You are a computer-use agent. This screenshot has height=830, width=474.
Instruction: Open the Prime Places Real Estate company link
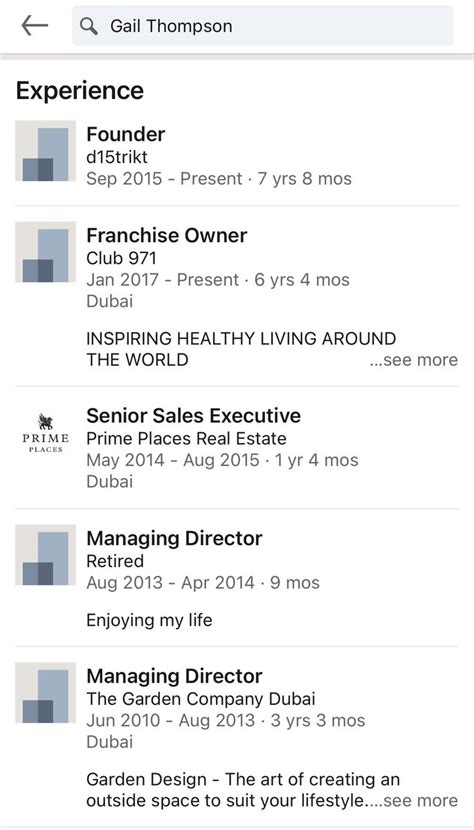pos(186,438)
